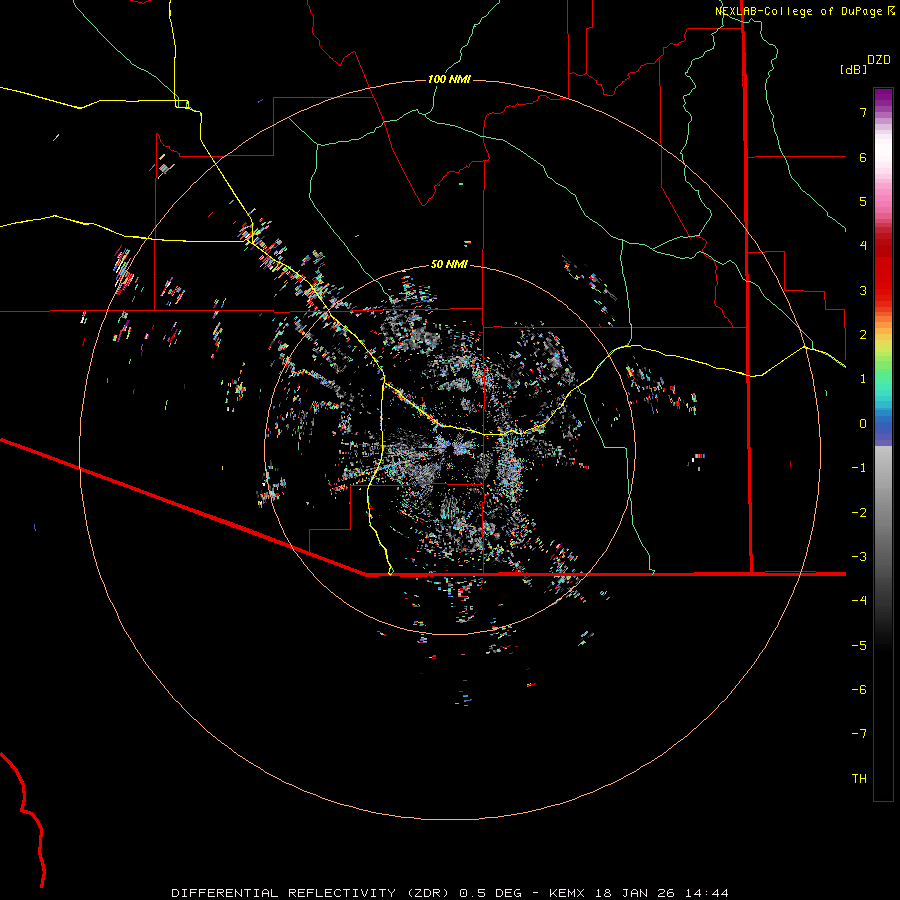Click the NEXLAB-College of DuPage text
The height and width of the screenshot is (900, 900).
[799, 10]
